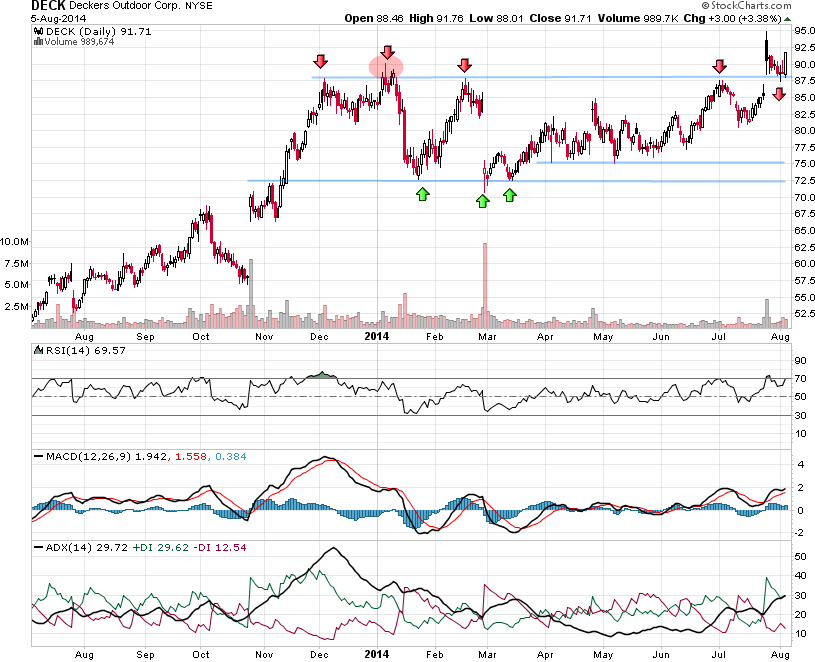Click the 90 level on RSI axis
This screenshot has width=815, height=662.
pos(800,361)
